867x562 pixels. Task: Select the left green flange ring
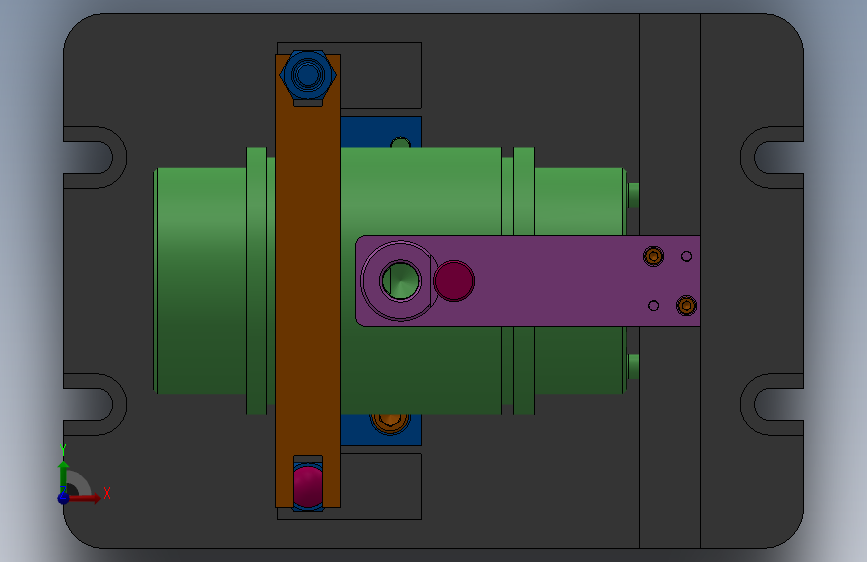click(257, 280)
